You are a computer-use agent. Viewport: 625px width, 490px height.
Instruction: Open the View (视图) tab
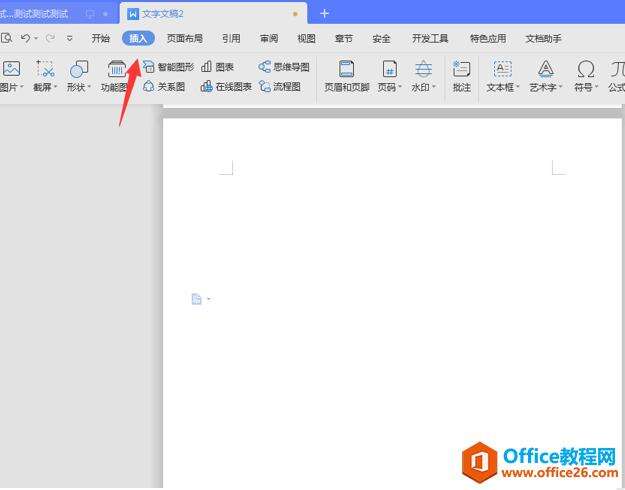(x=306, y=38)
